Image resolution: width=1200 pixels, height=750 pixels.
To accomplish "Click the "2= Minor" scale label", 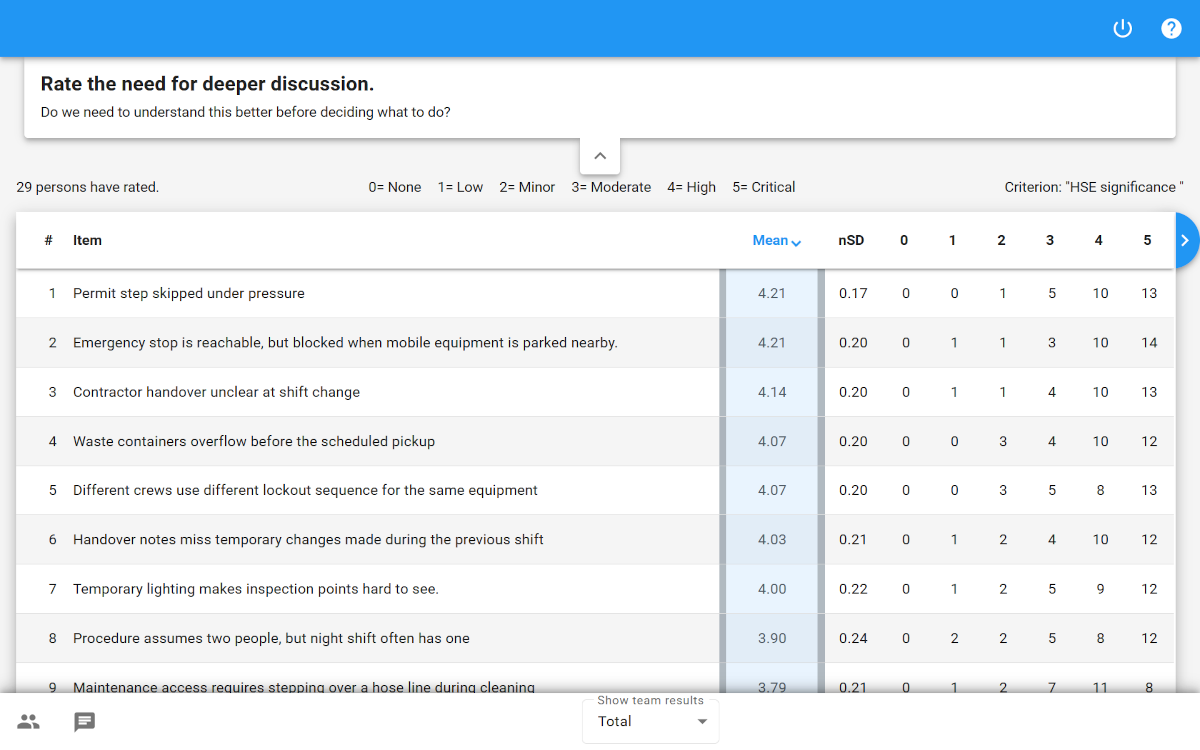I will [x=527, y=187].
